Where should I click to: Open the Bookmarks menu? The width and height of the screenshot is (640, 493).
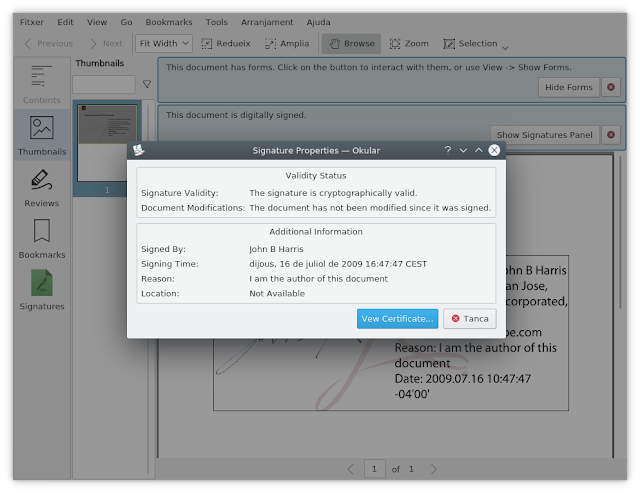[x=169, y=22]
